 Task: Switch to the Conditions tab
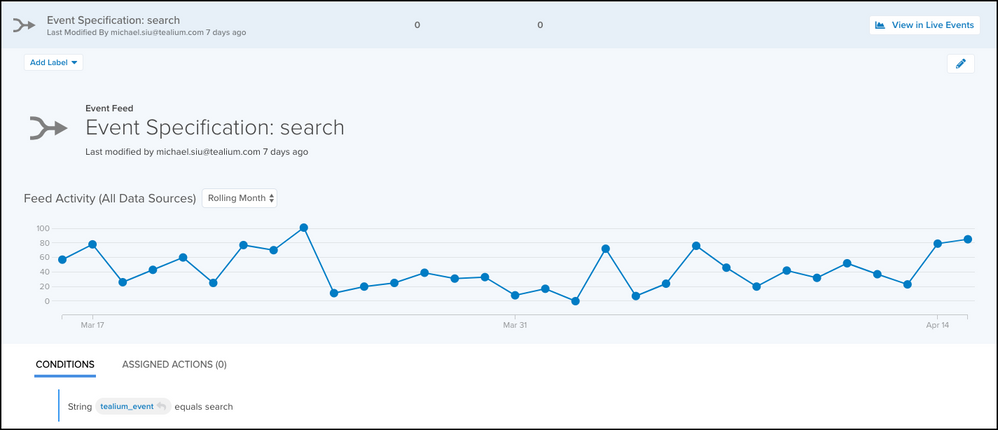coord(65,365)
